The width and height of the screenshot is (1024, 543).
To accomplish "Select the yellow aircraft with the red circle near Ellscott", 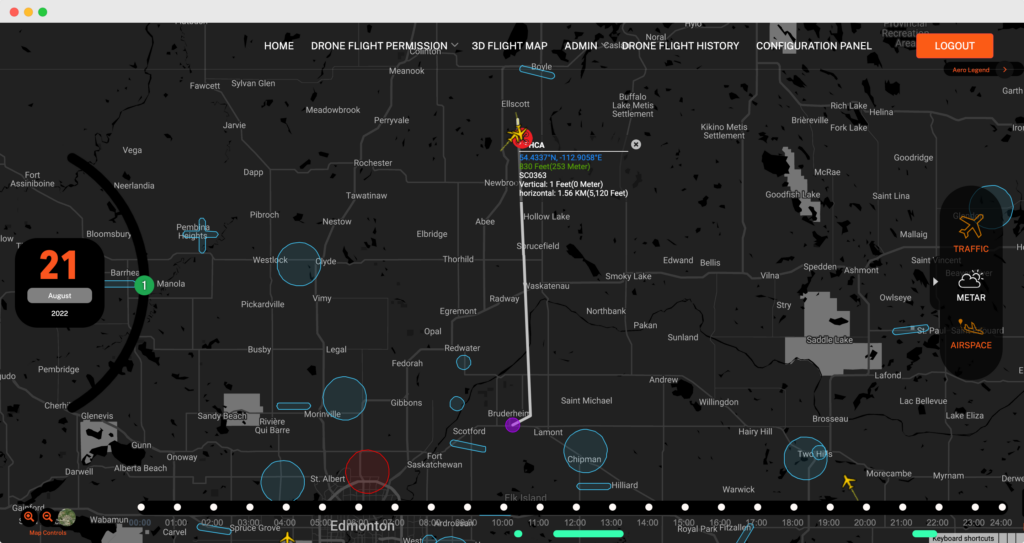I will point(519,137).
